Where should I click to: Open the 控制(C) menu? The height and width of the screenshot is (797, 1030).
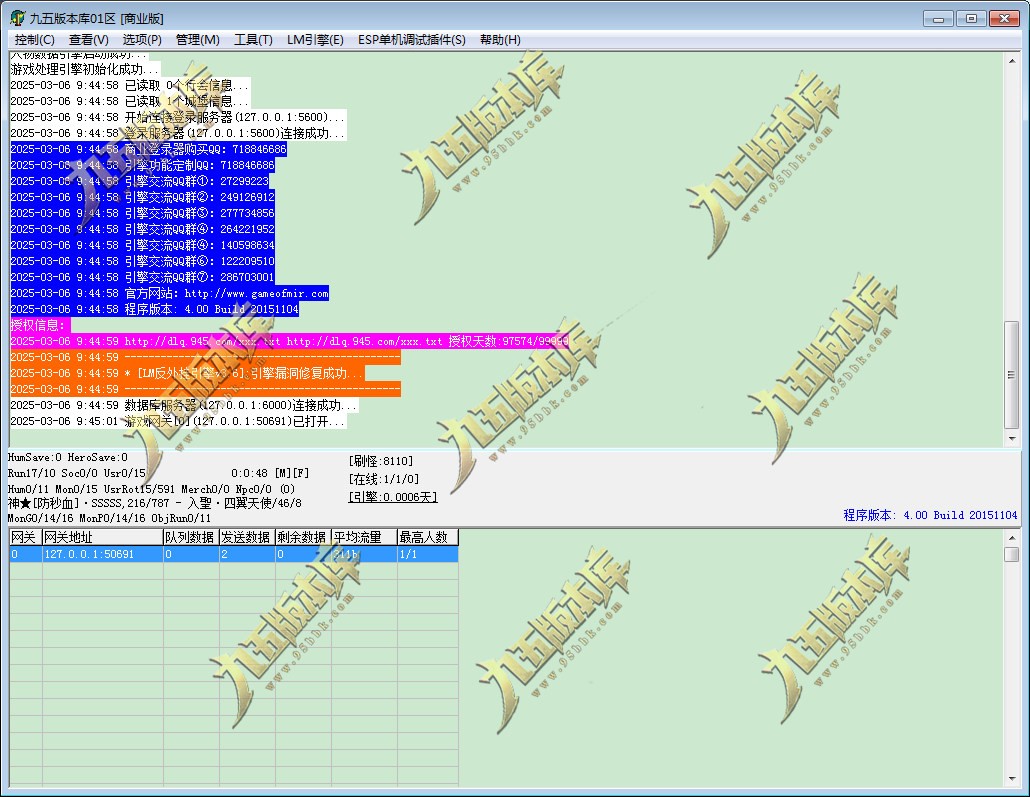(34, 40)
